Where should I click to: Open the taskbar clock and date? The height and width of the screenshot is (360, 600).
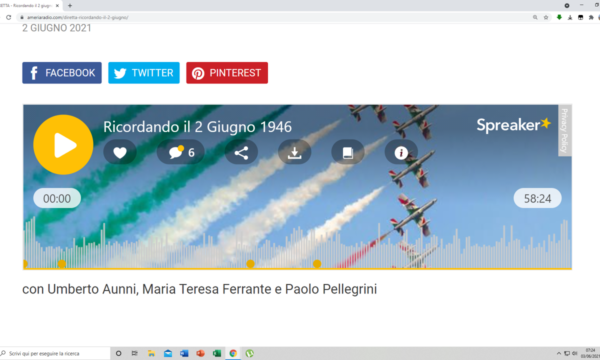tap(590, 353)
